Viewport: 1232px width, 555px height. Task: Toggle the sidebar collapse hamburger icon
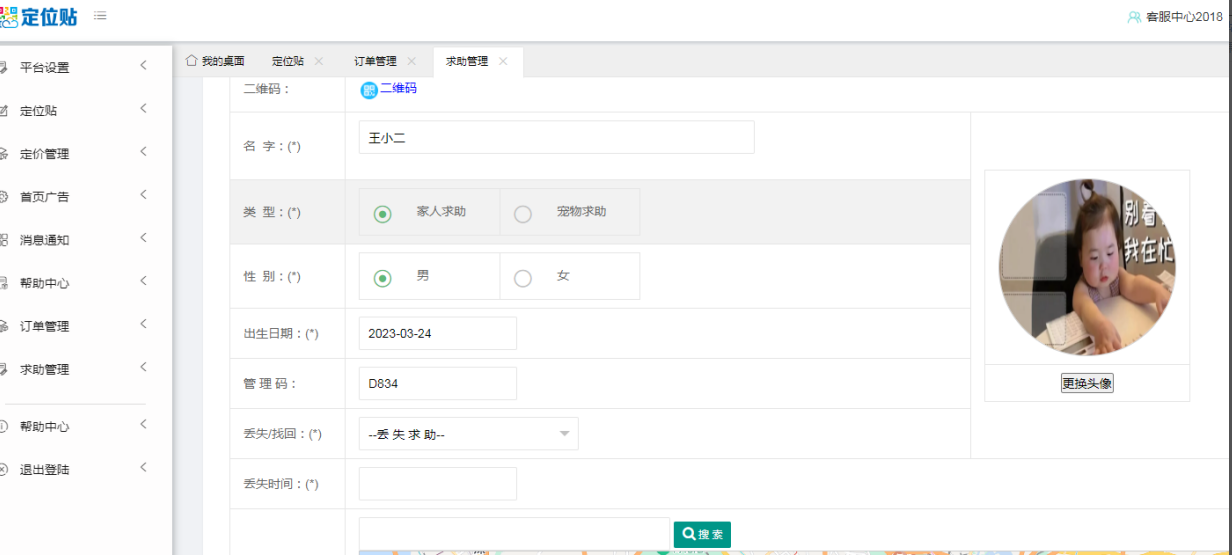point(100,16)
